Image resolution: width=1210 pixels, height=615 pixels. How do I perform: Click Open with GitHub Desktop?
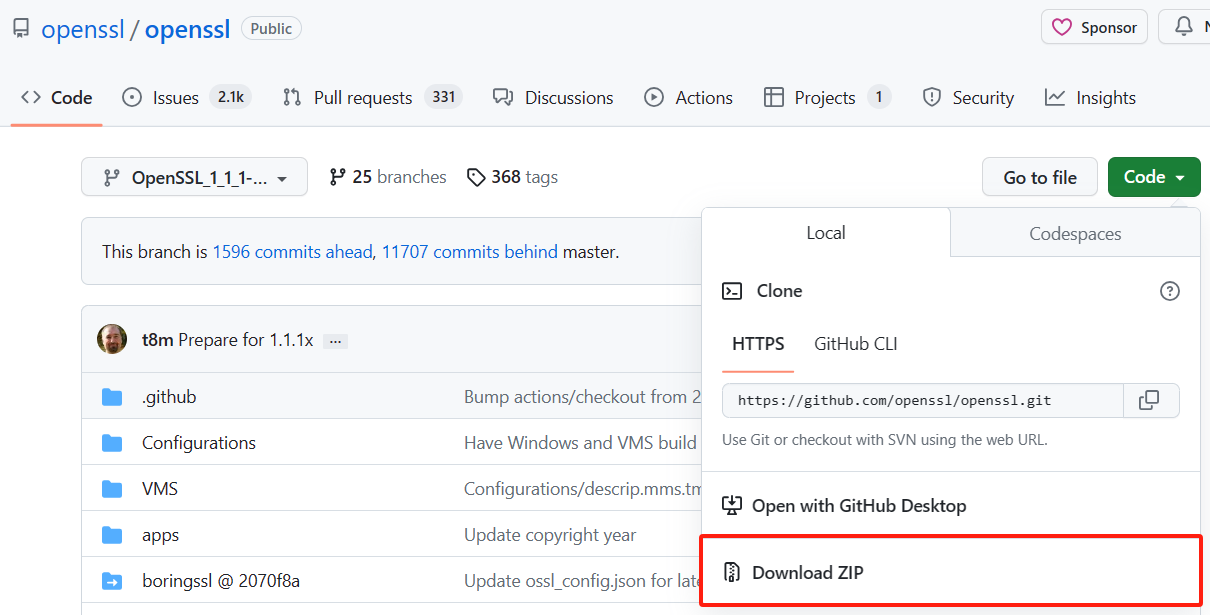pyautogui.click(x=950, y=506)
